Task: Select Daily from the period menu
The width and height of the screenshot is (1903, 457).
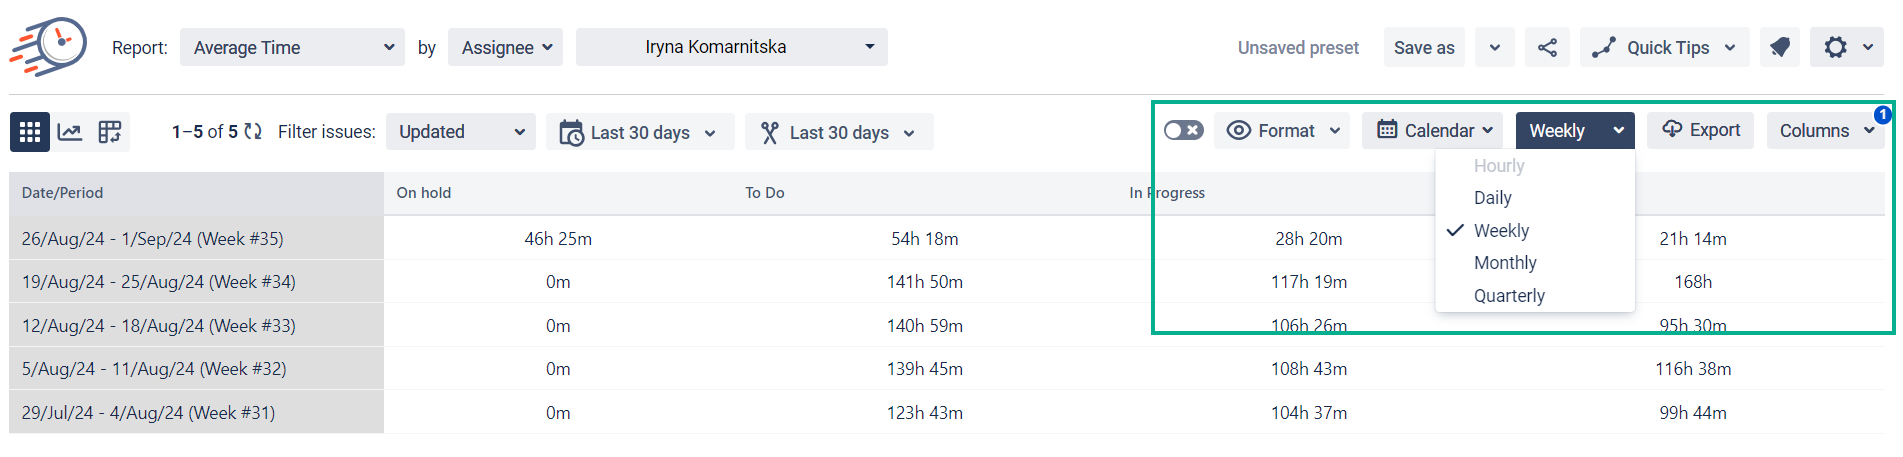Action: (1493, 198)
